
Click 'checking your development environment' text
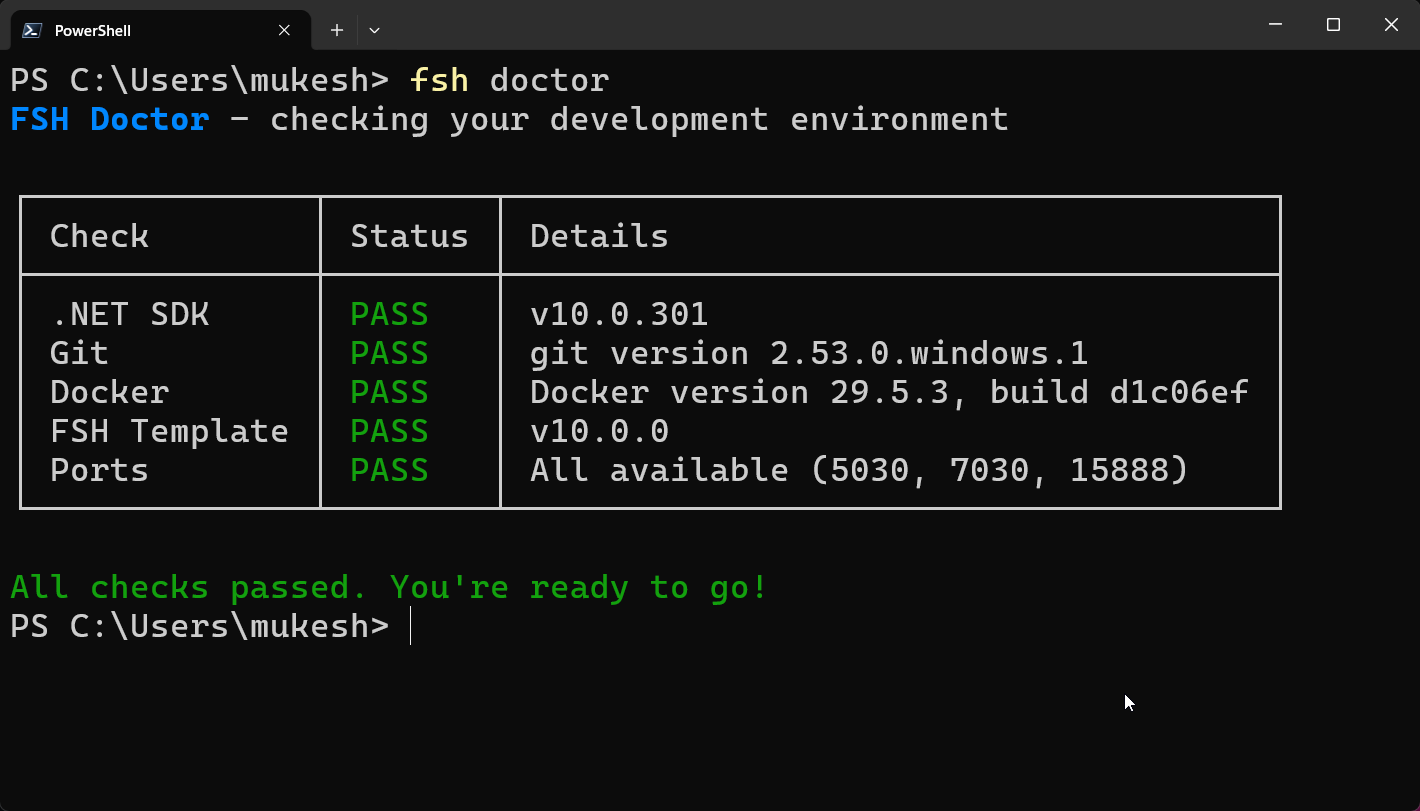[639, 119]
